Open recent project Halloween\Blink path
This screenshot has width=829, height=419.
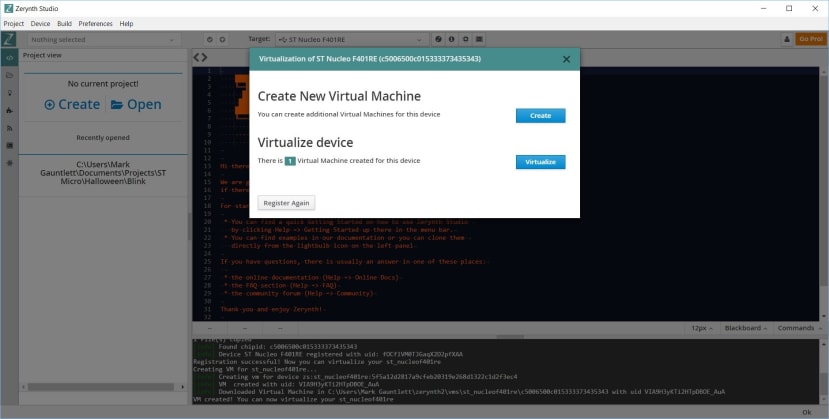(x=103, y=173)
